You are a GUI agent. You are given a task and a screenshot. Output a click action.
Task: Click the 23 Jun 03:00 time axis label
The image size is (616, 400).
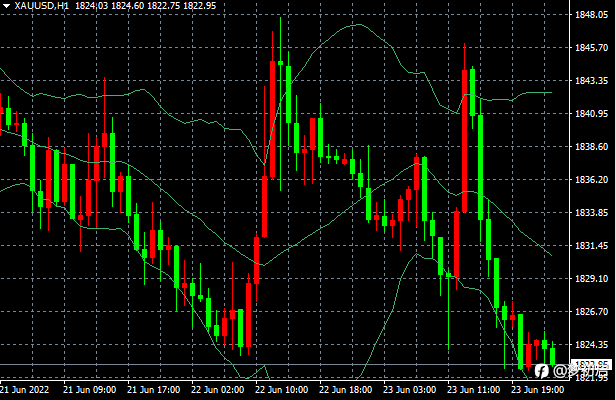tap(409, 390)
